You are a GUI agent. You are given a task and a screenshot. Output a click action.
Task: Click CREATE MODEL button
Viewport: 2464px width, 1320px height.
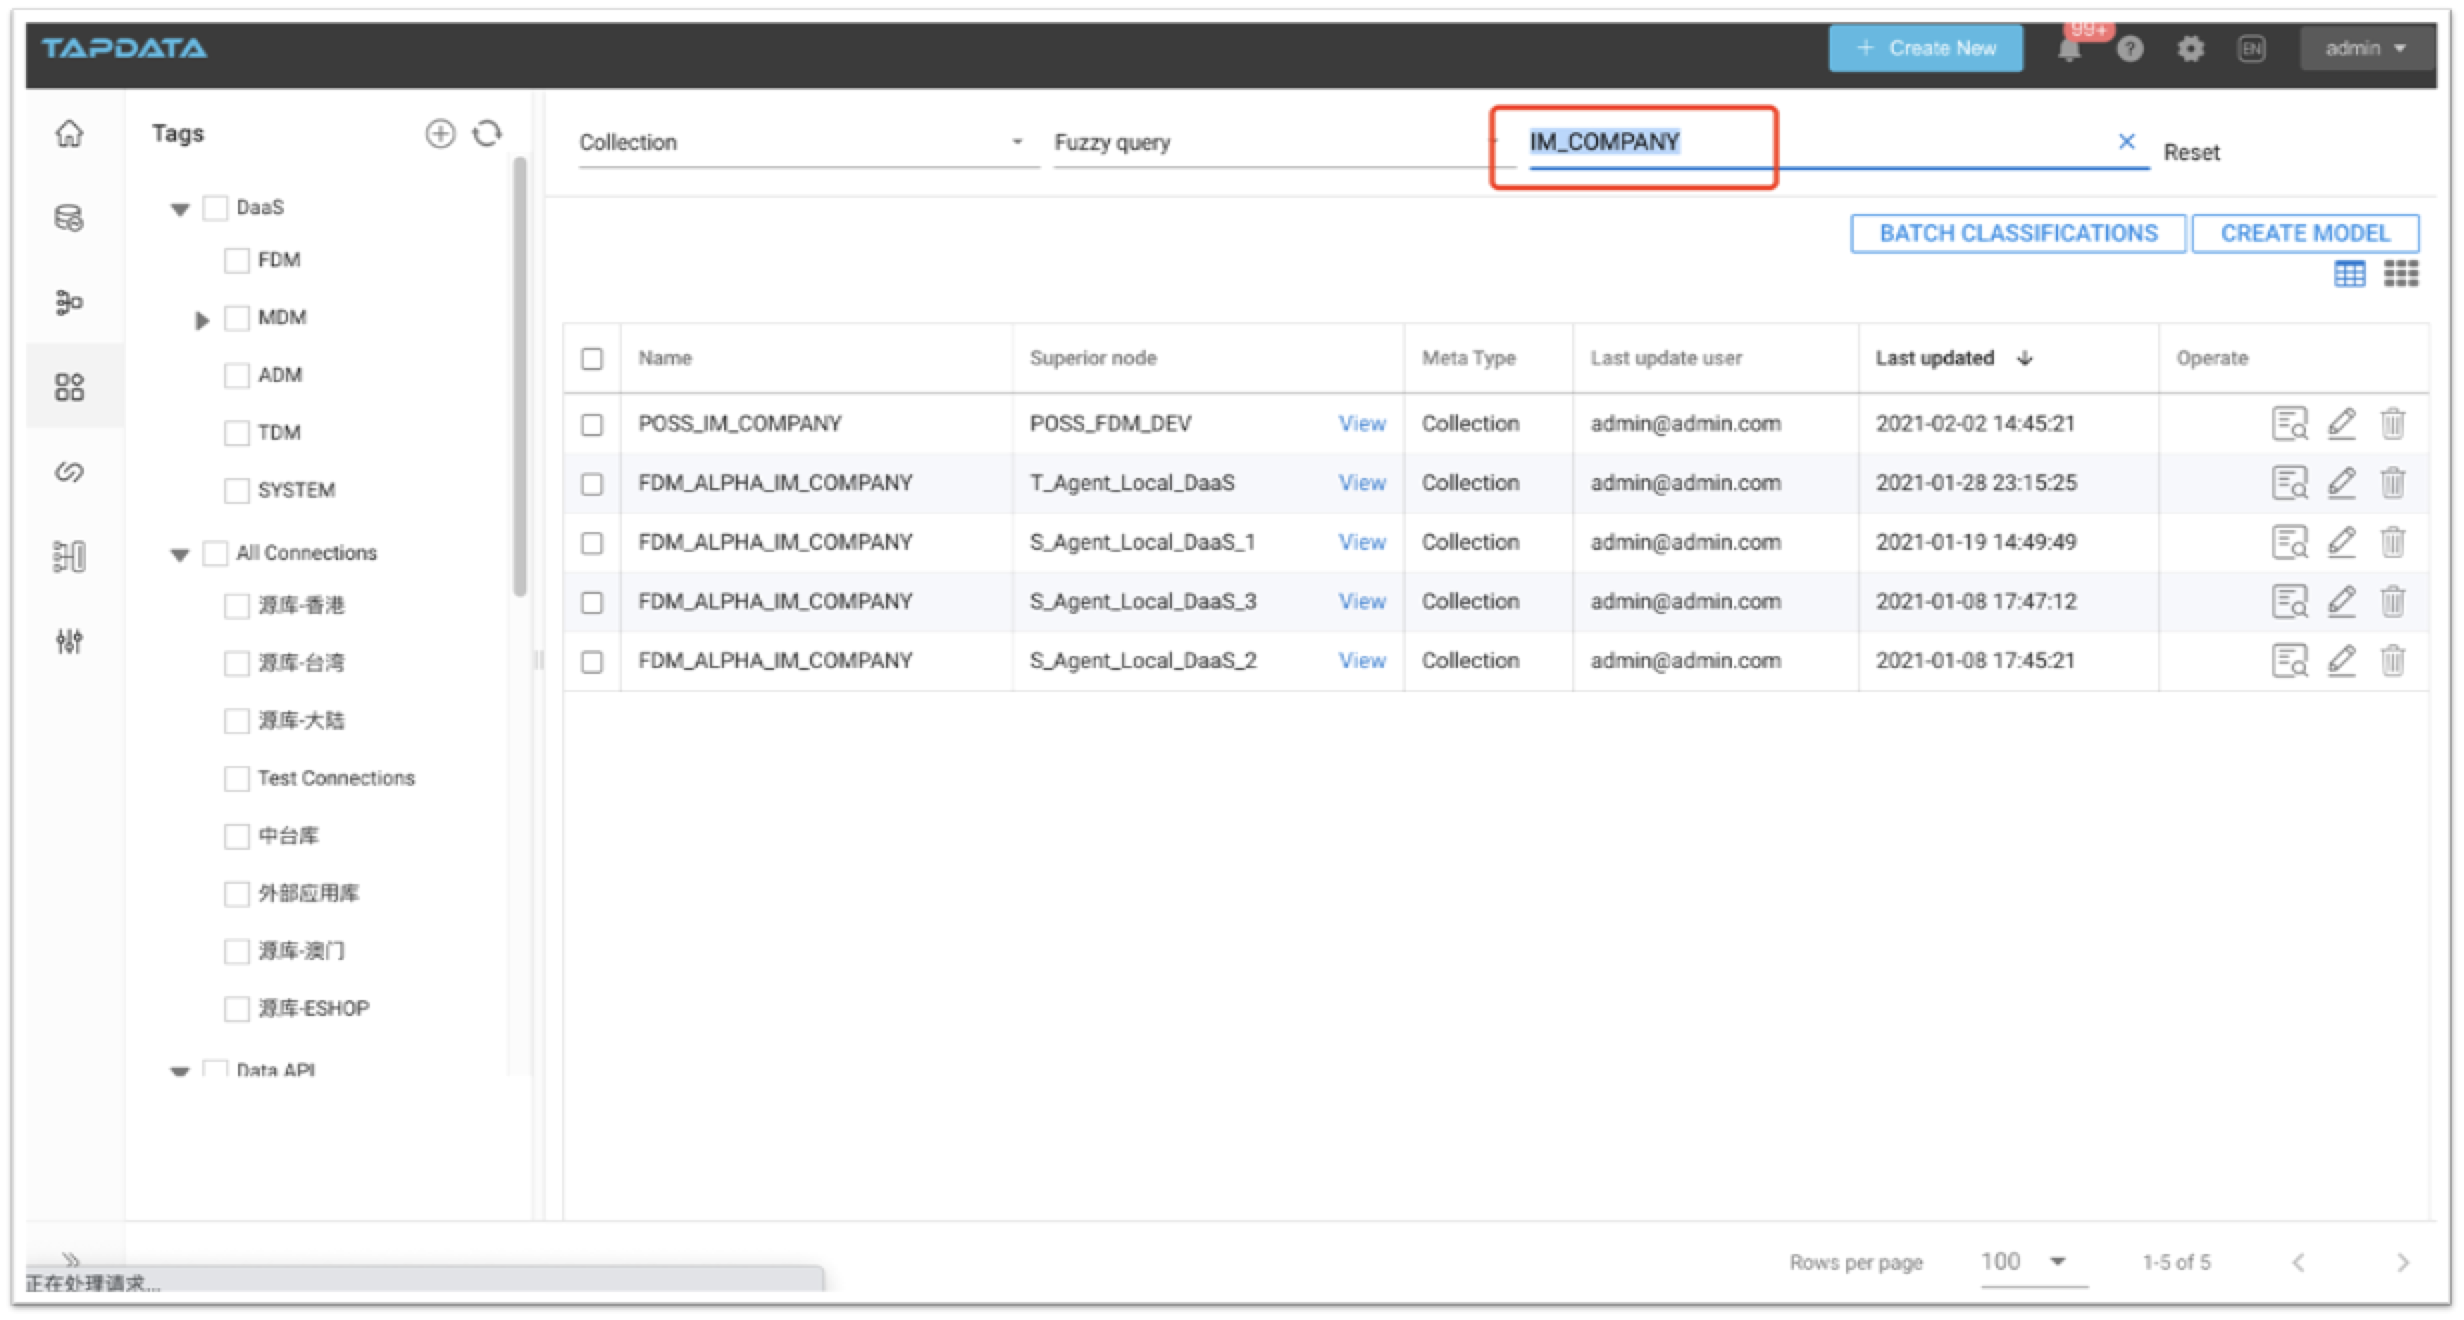(x=2305, y=233)
